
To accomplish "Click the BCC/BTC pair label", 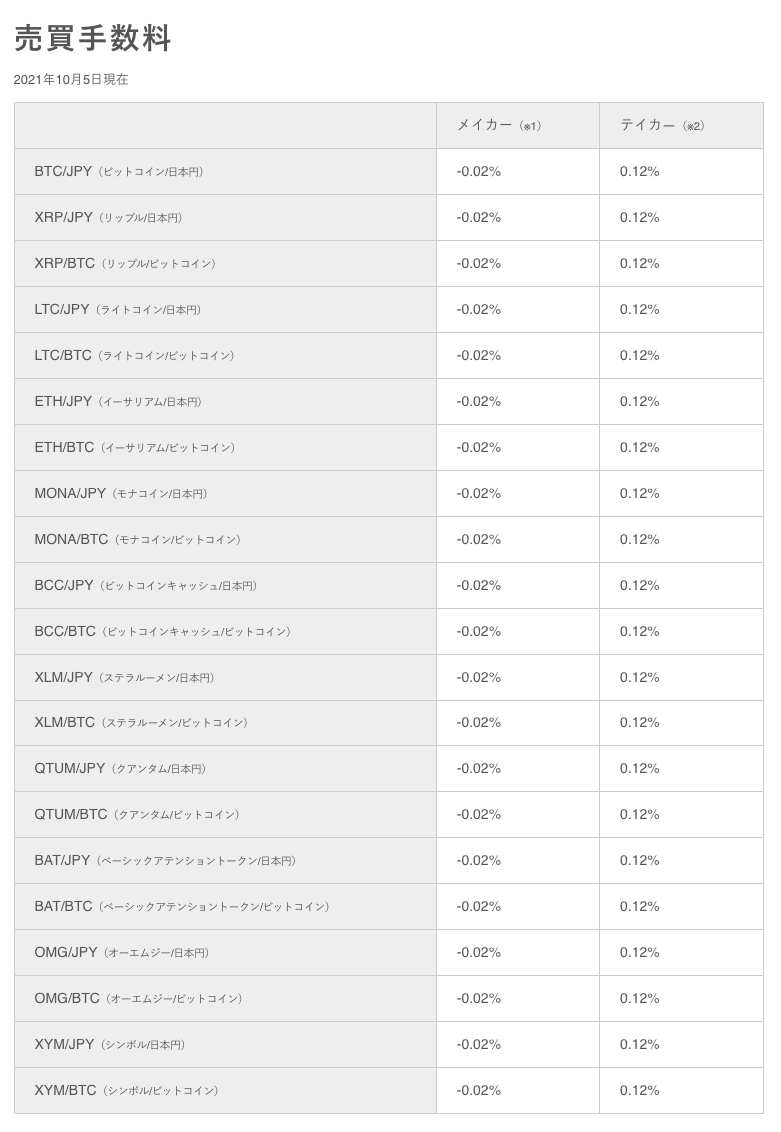I will [x=162, y=632].
